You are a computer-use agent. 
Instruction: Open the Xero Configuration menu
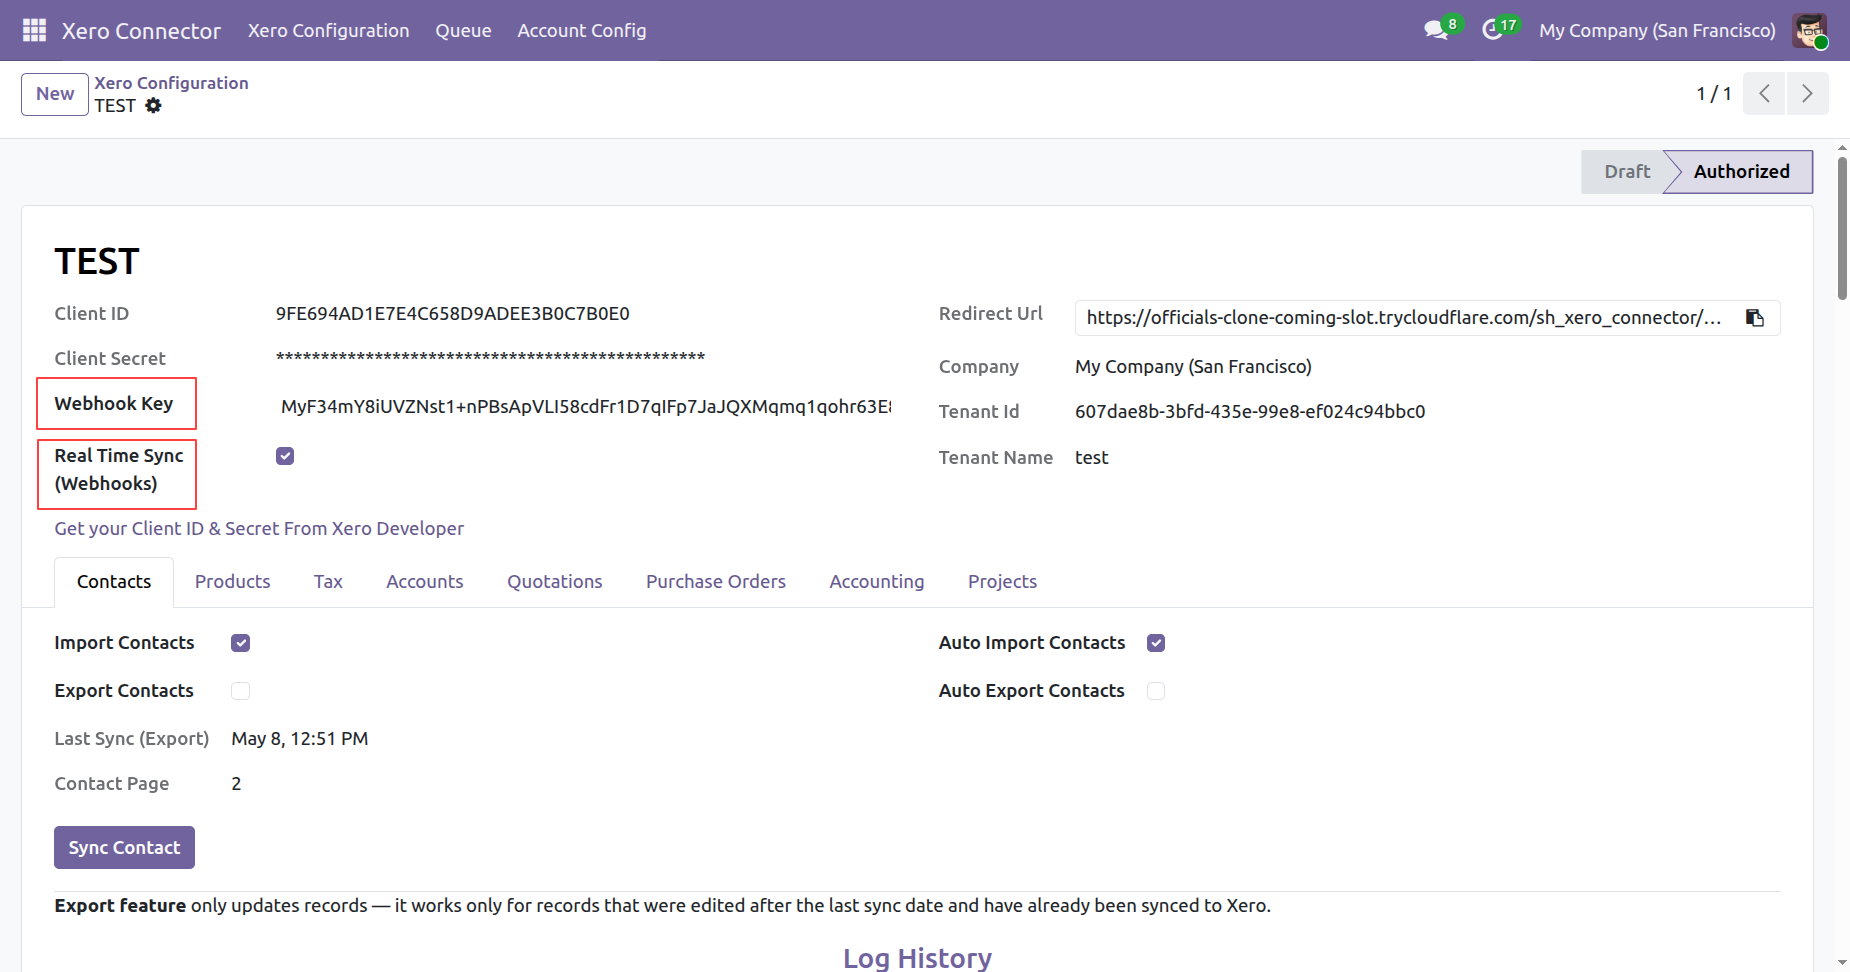[328, 30]
